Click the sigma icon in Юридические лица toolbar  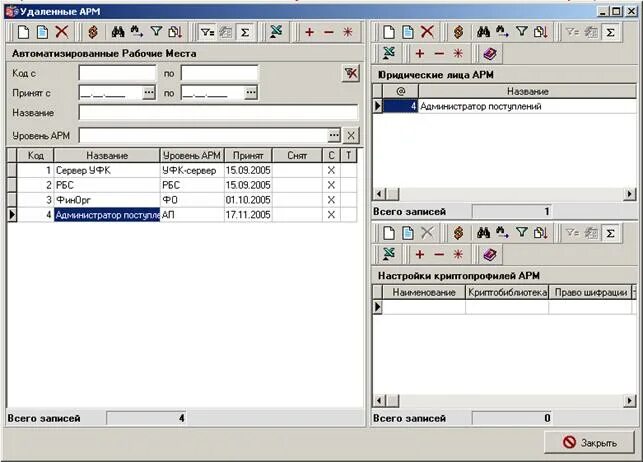[610, 32]
